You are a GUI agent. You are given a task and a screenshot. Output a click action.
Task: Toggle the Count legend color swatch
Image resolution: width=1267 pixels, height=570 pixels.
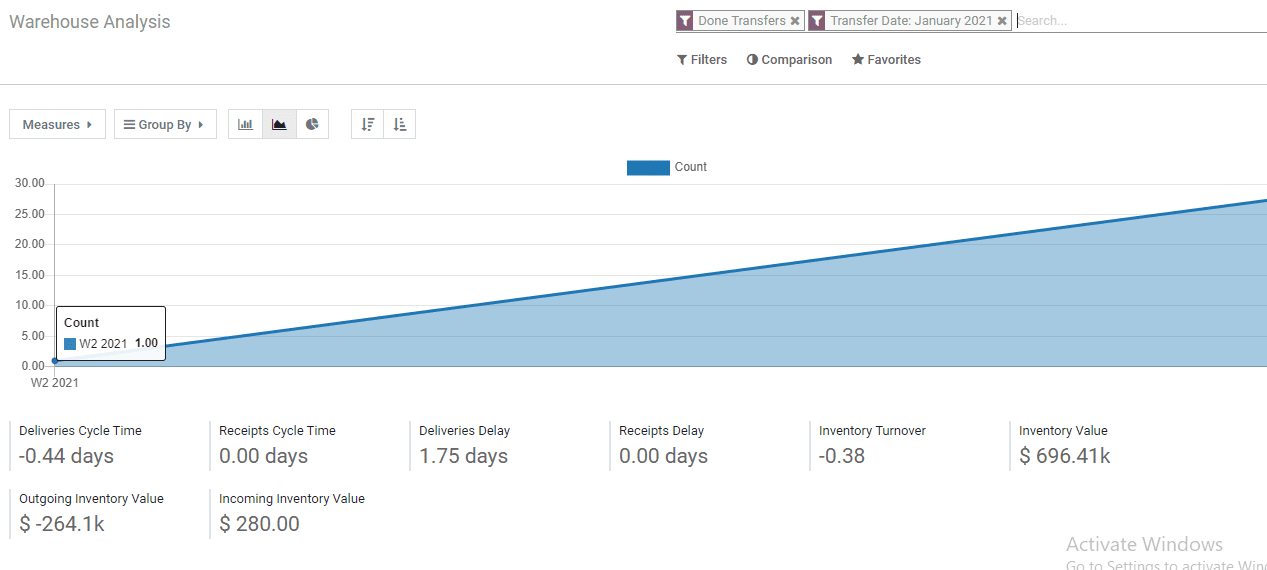[x=648, y=167]
